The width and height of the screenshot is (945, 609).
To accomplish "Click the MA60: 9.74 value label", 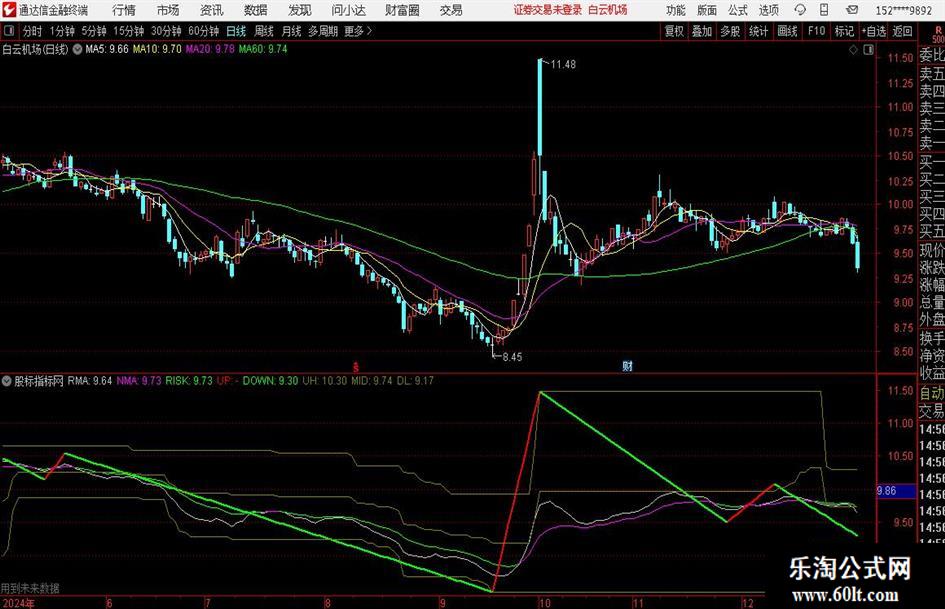I will coord(263,49).
